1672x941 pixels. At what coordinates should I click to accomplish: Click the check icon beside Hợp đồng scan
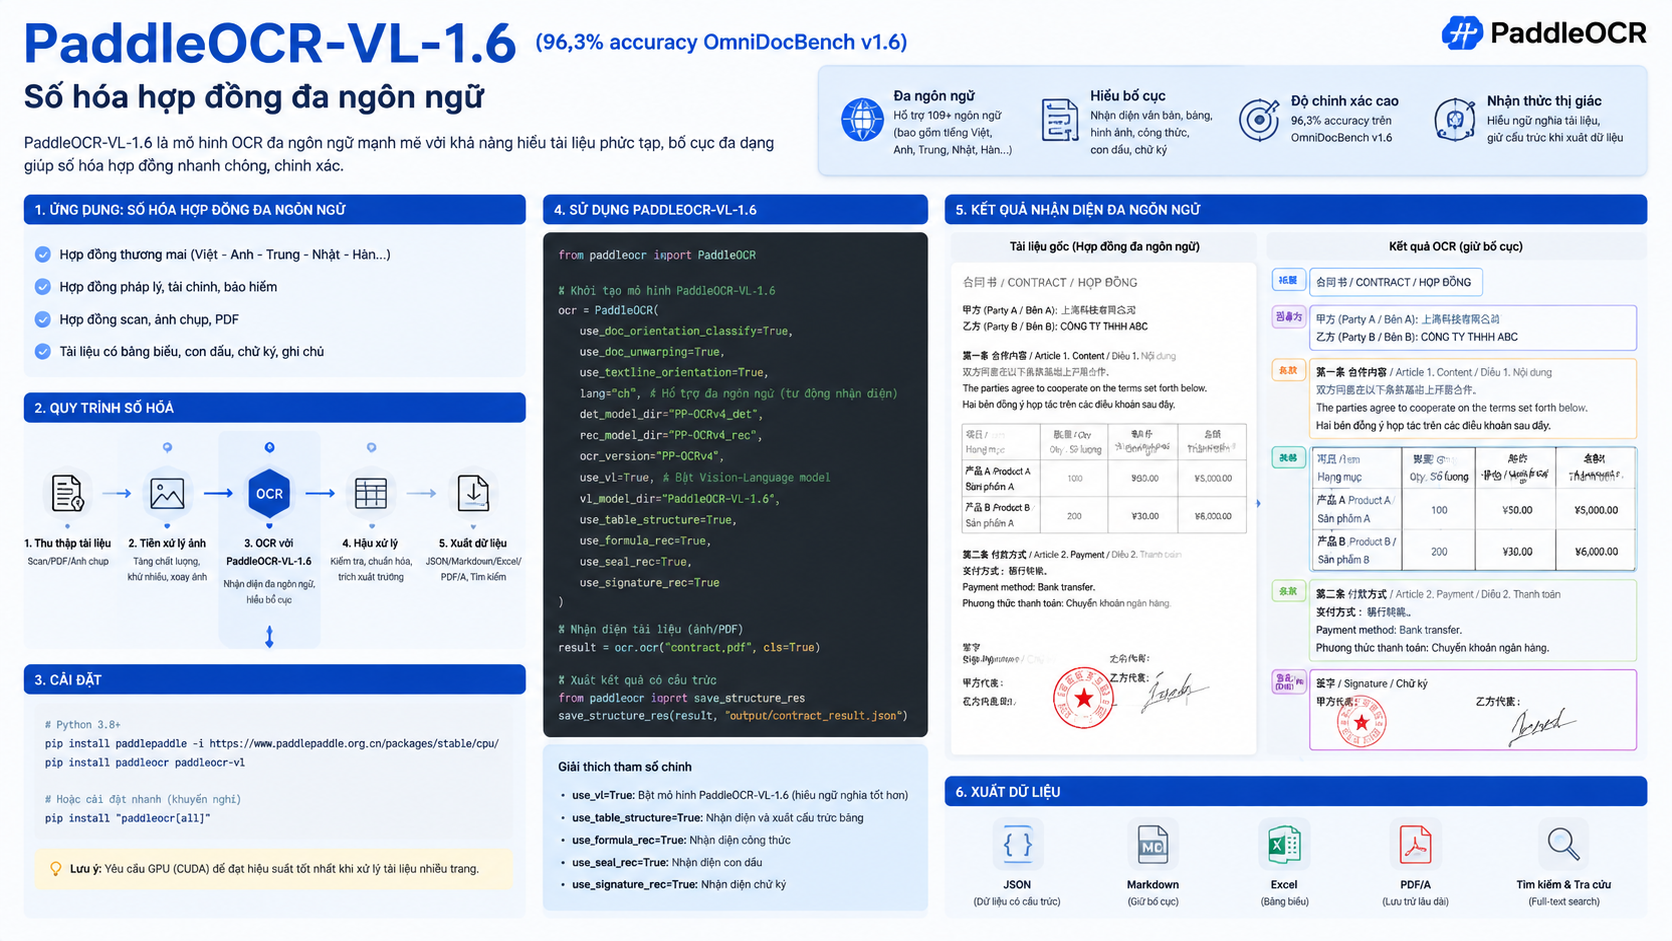point(43,320)
